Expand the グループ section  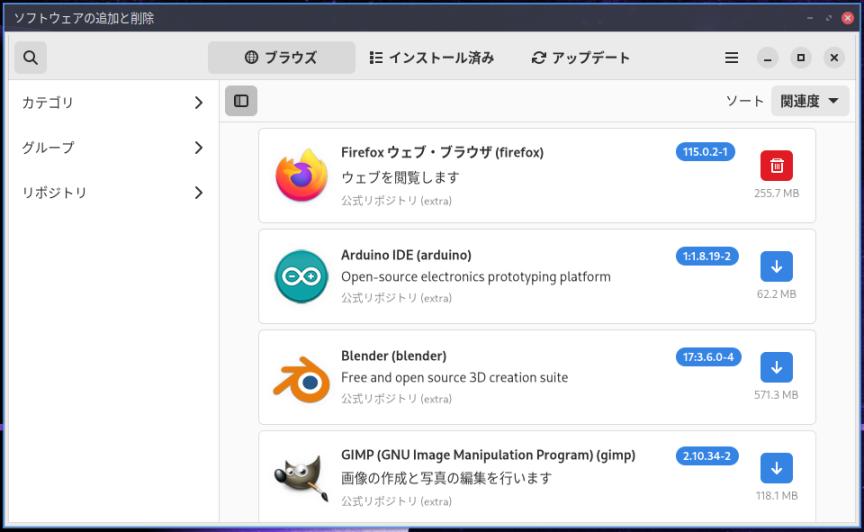pyautogui.click(x=113, y=148)
